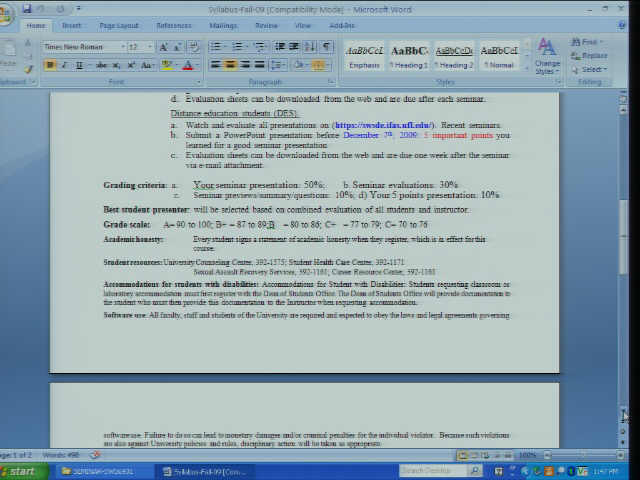Open the Shading dropdown
This screenshot has width=640, height=480.
point(300,65)
